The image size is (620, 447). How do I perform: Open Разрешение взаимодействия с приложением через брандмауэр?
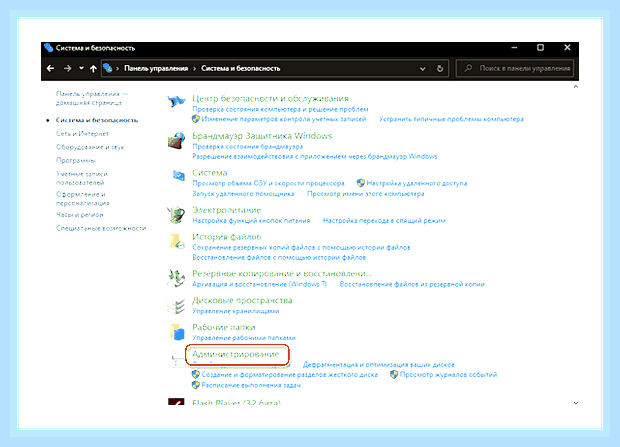pos(315,157)
